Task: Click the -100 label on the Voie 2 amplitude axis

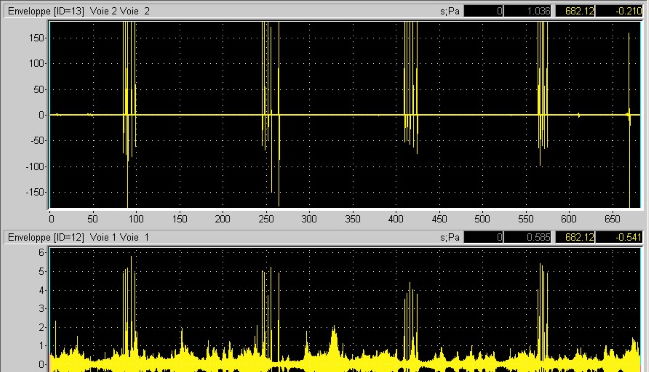Action: [35, 166]
